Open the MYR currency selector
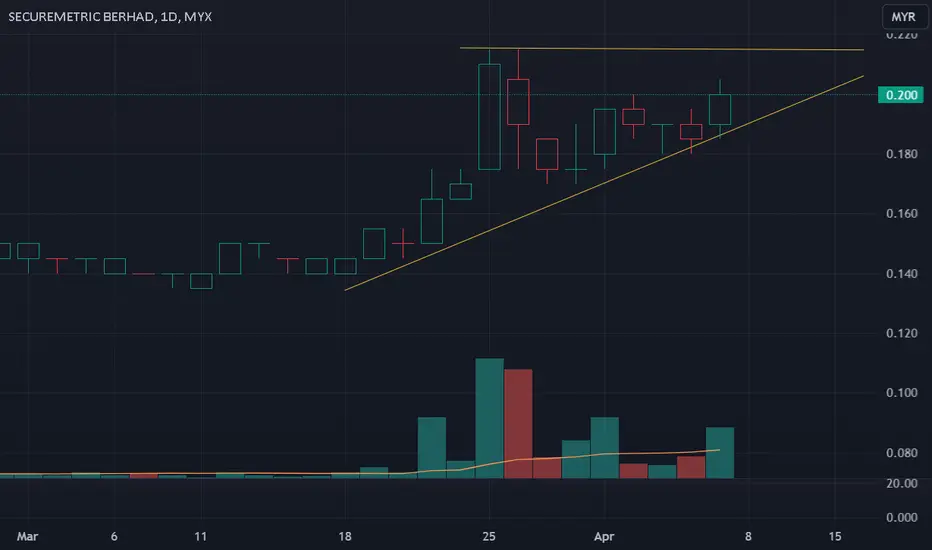 903,17
